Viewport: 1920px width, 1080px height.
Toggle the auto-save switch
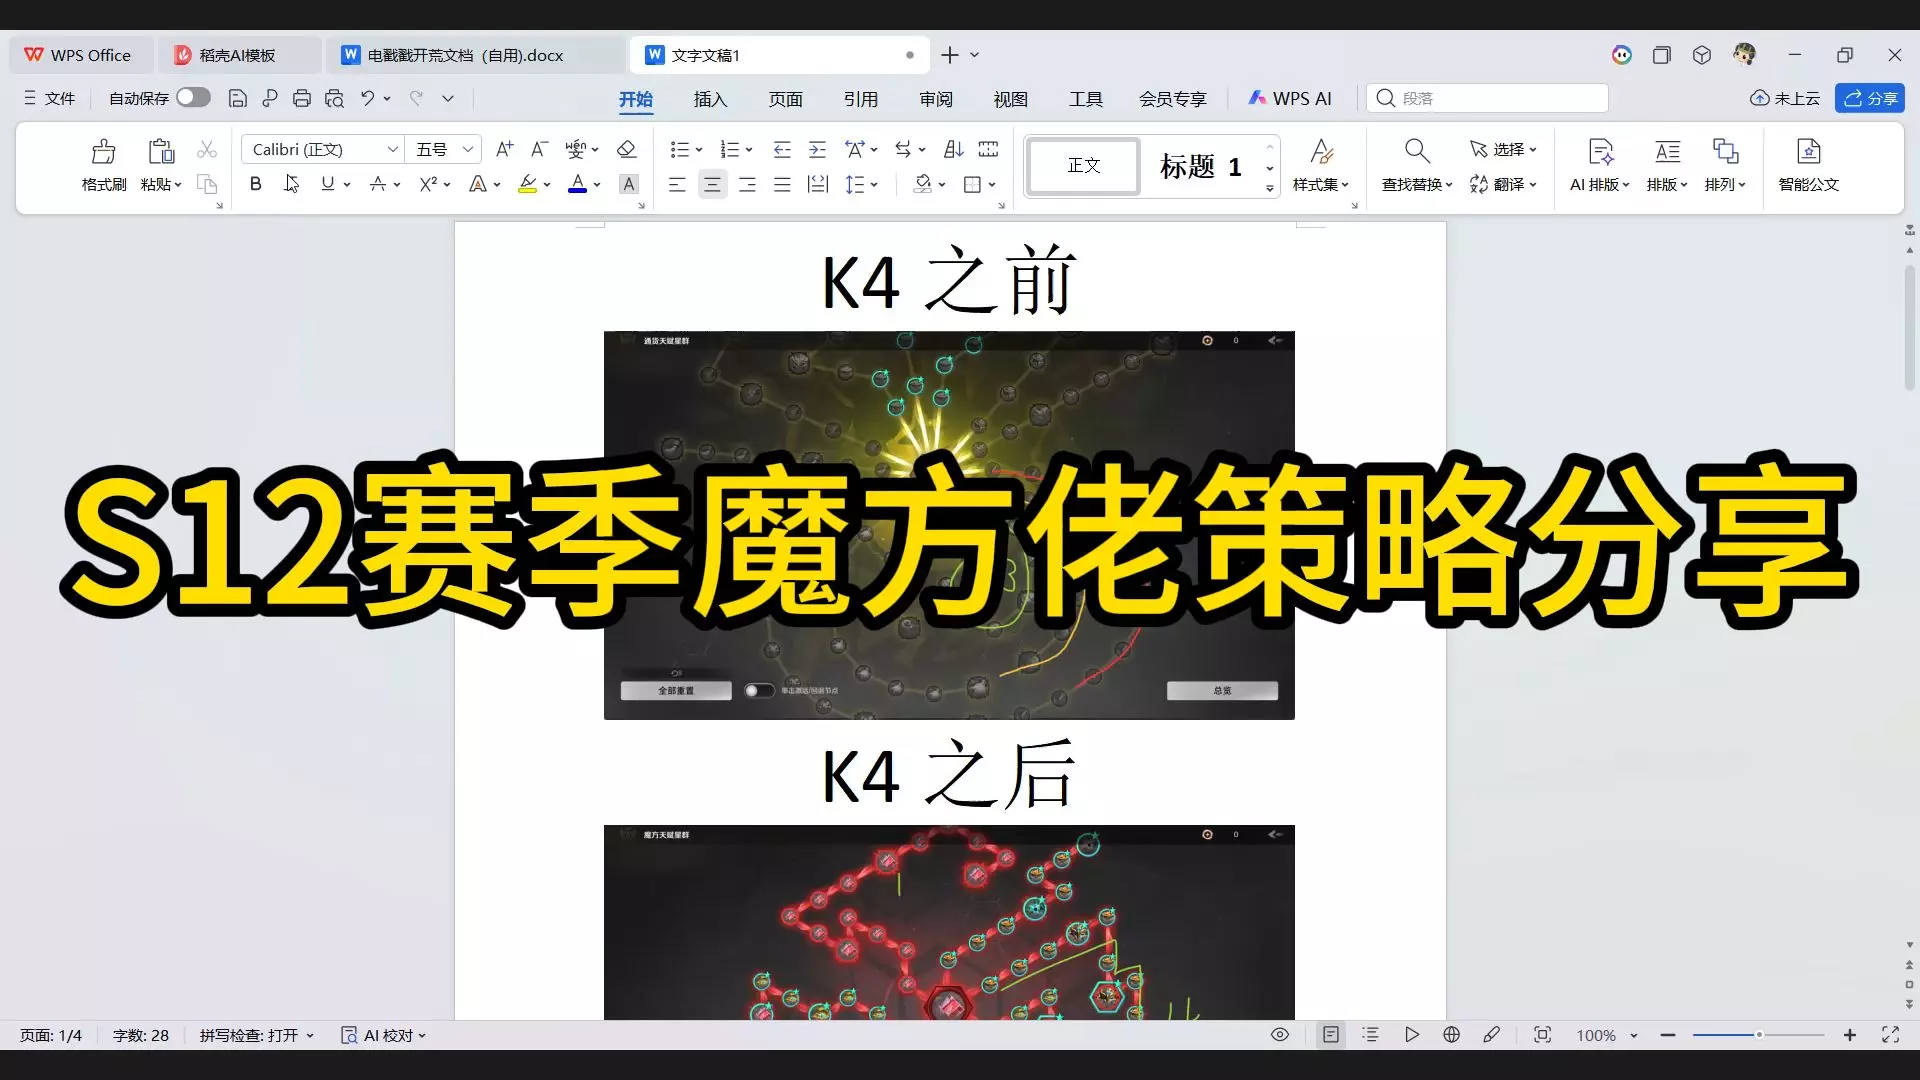point(193,98)
